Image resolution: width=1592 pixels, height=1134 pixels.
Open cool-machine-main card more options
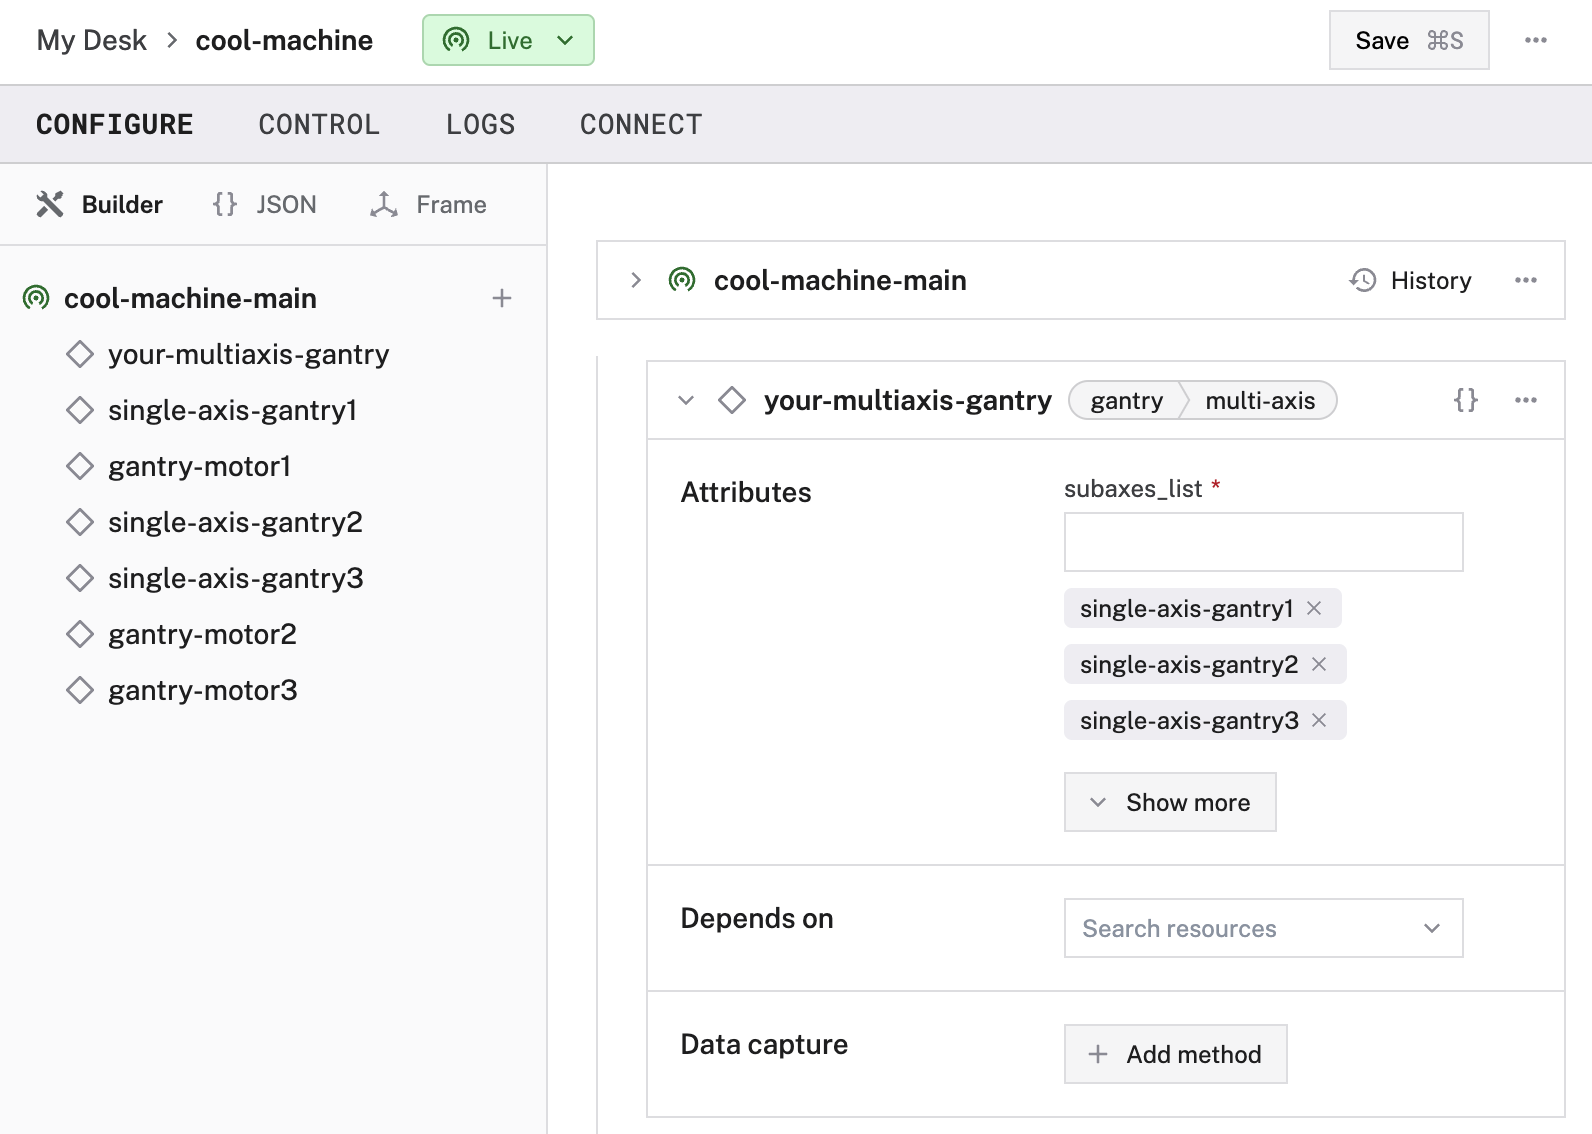point(1525,280)
